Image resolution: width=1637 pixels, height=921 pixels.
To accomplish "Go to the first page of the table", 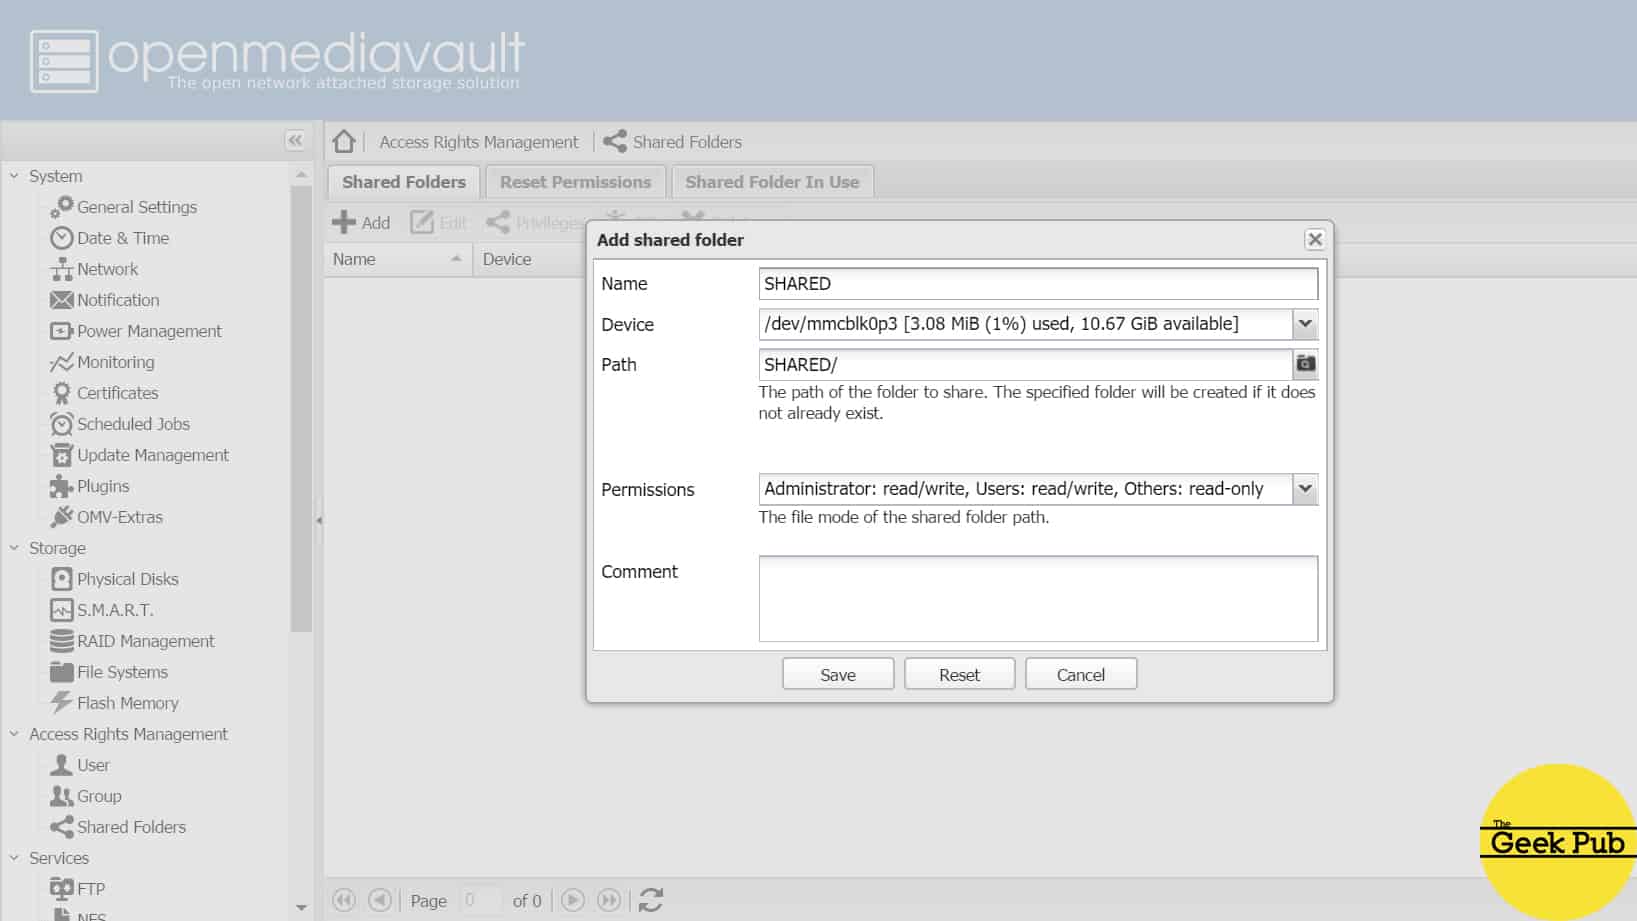I will (x=344, y=900).
